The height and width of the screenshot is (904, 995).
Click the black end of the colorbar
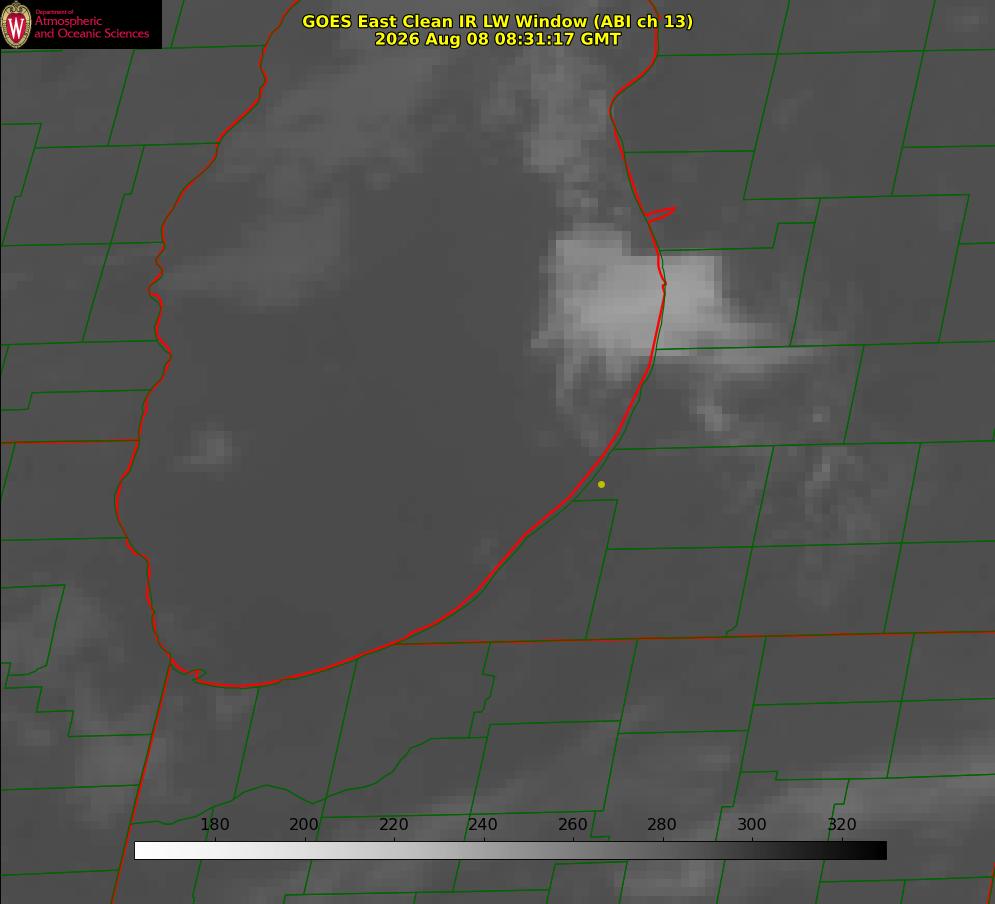point(876,851)
